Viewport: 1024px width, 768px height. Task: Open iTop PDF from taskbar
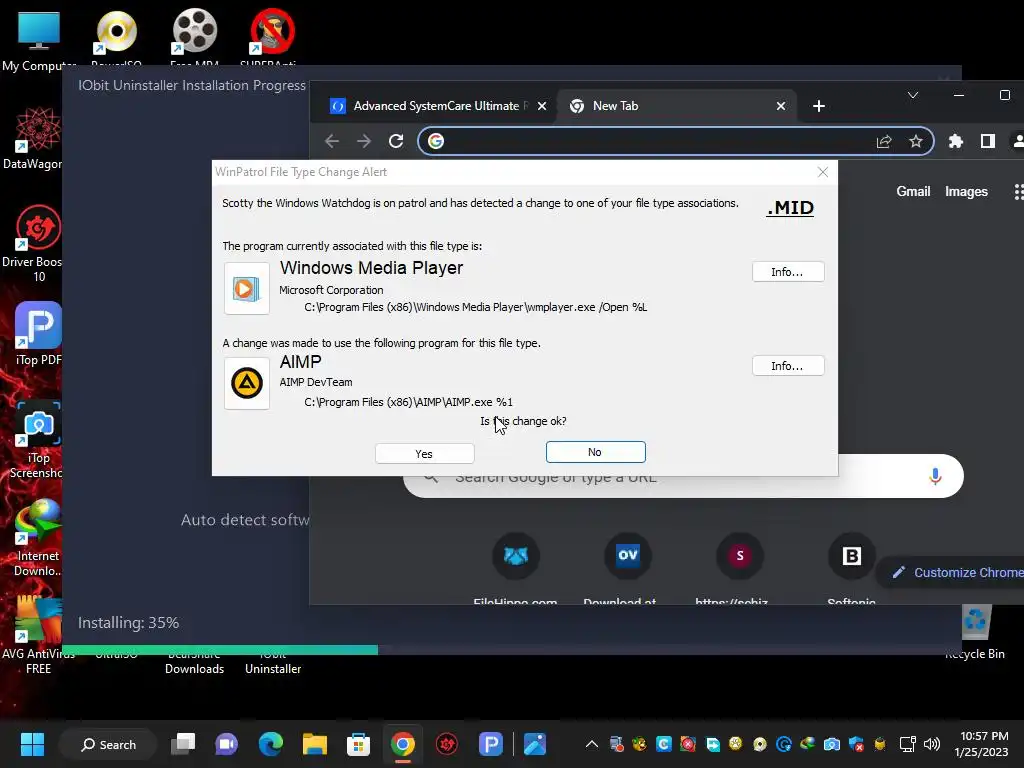490,744
